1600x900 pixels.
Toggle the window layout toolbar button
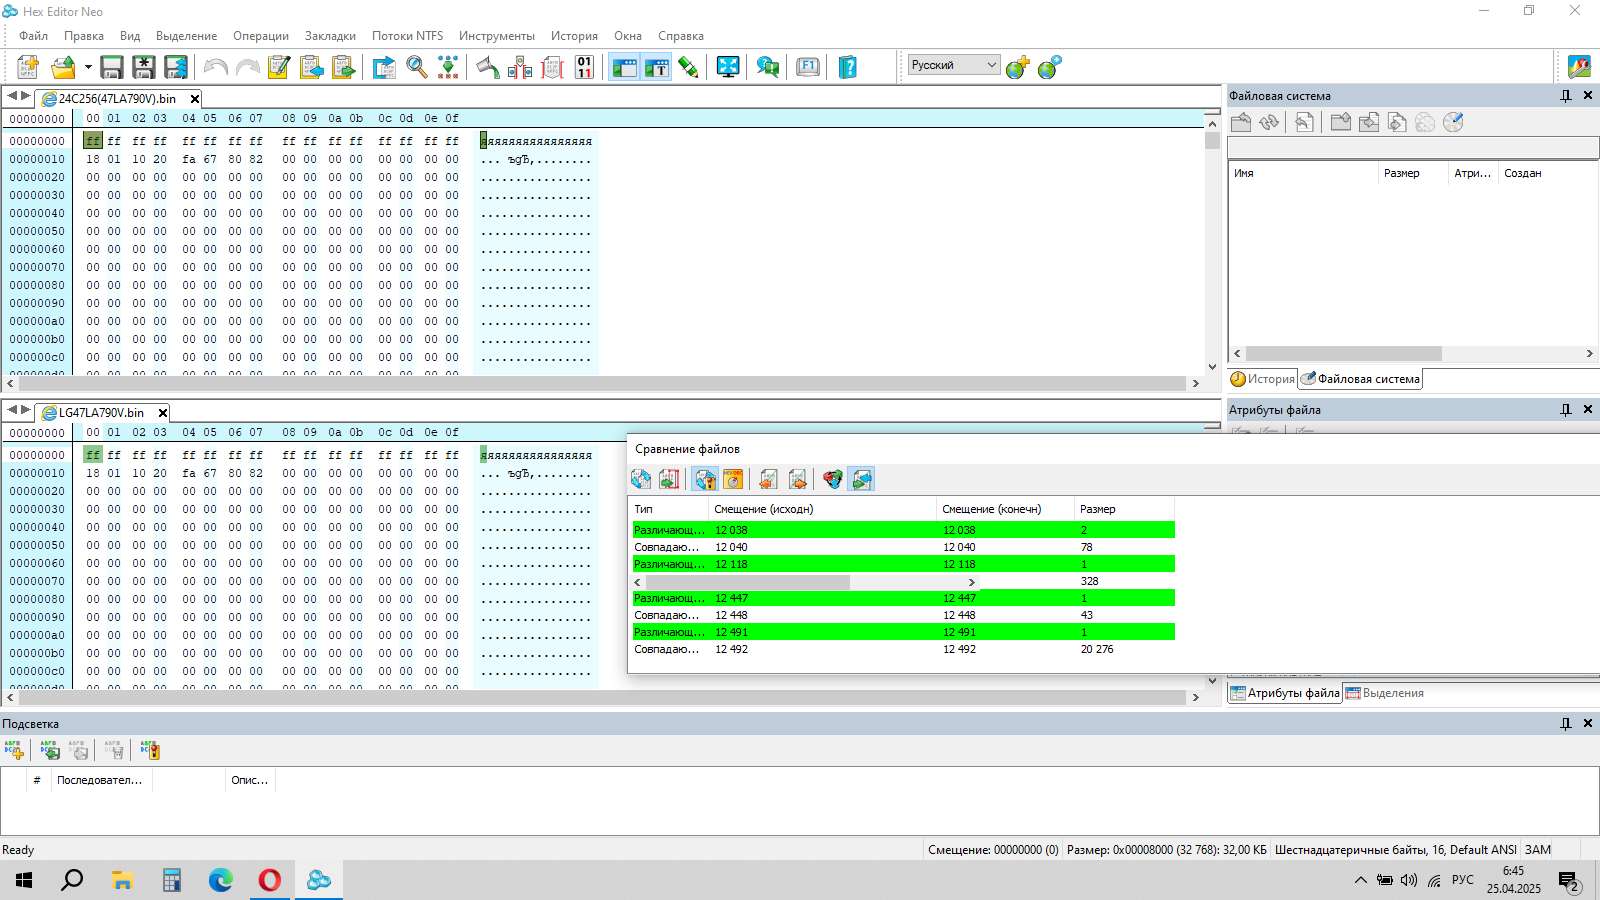pyautogui.click(x=625, y=67)
